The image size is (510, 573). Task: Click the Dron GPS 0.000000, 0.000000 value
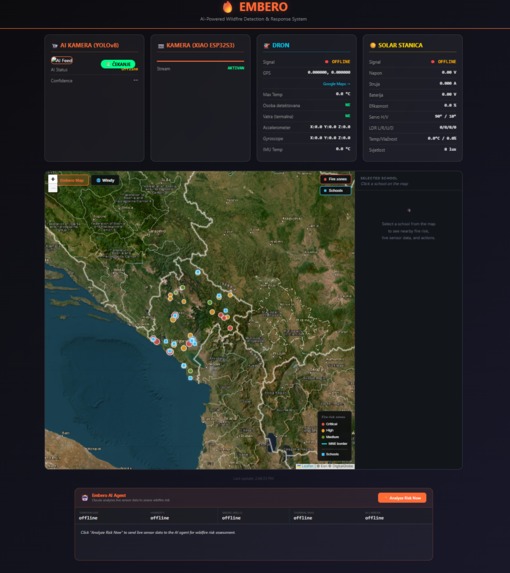pyautogui.click(x=329, y=72)
